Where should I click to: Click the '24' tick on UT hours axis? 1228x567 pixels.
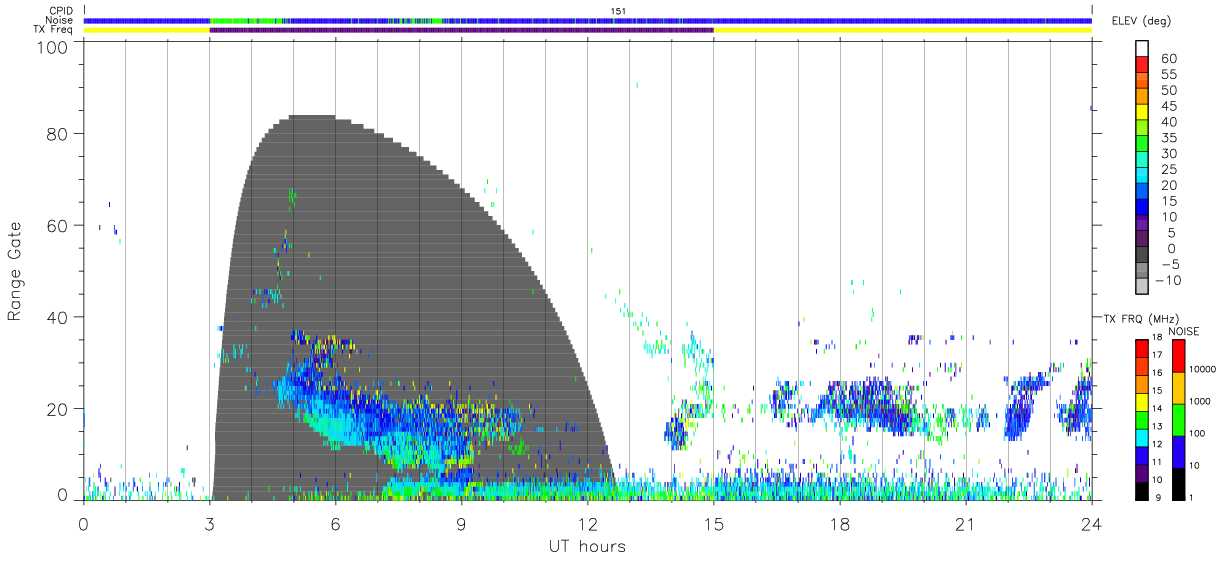(1092, 523)
